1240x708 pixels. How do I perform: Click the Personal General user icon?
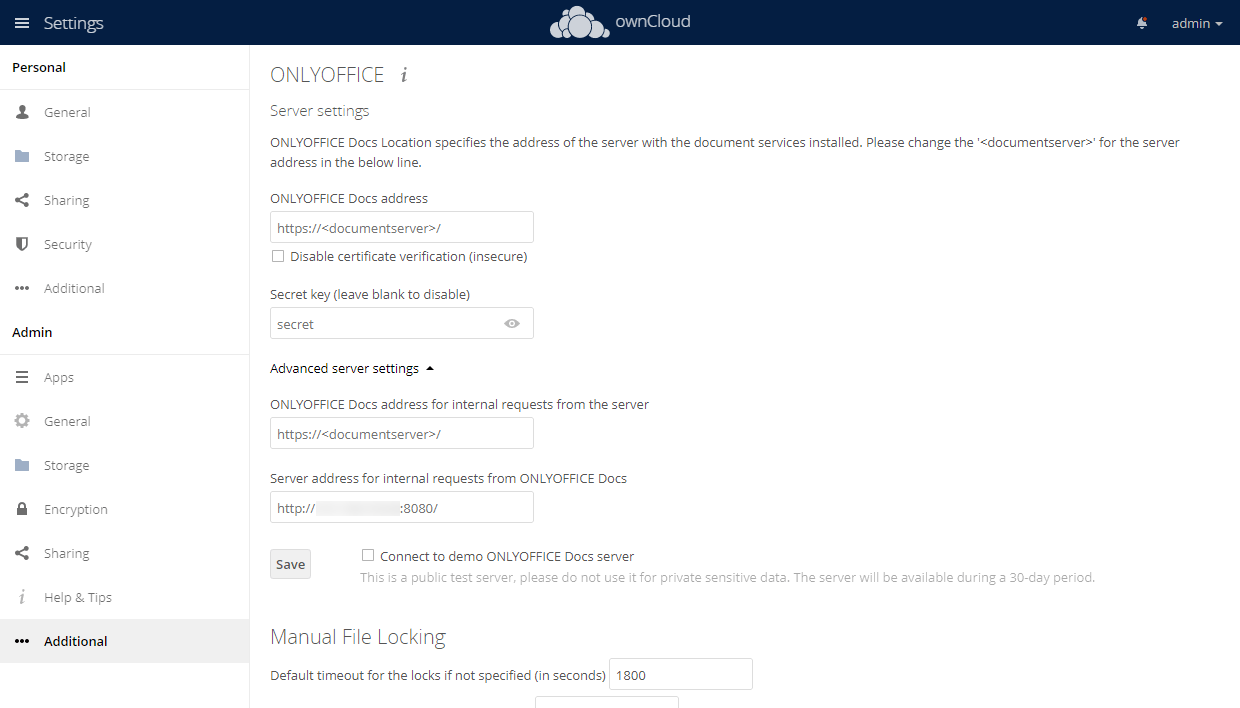pos(22,112)
